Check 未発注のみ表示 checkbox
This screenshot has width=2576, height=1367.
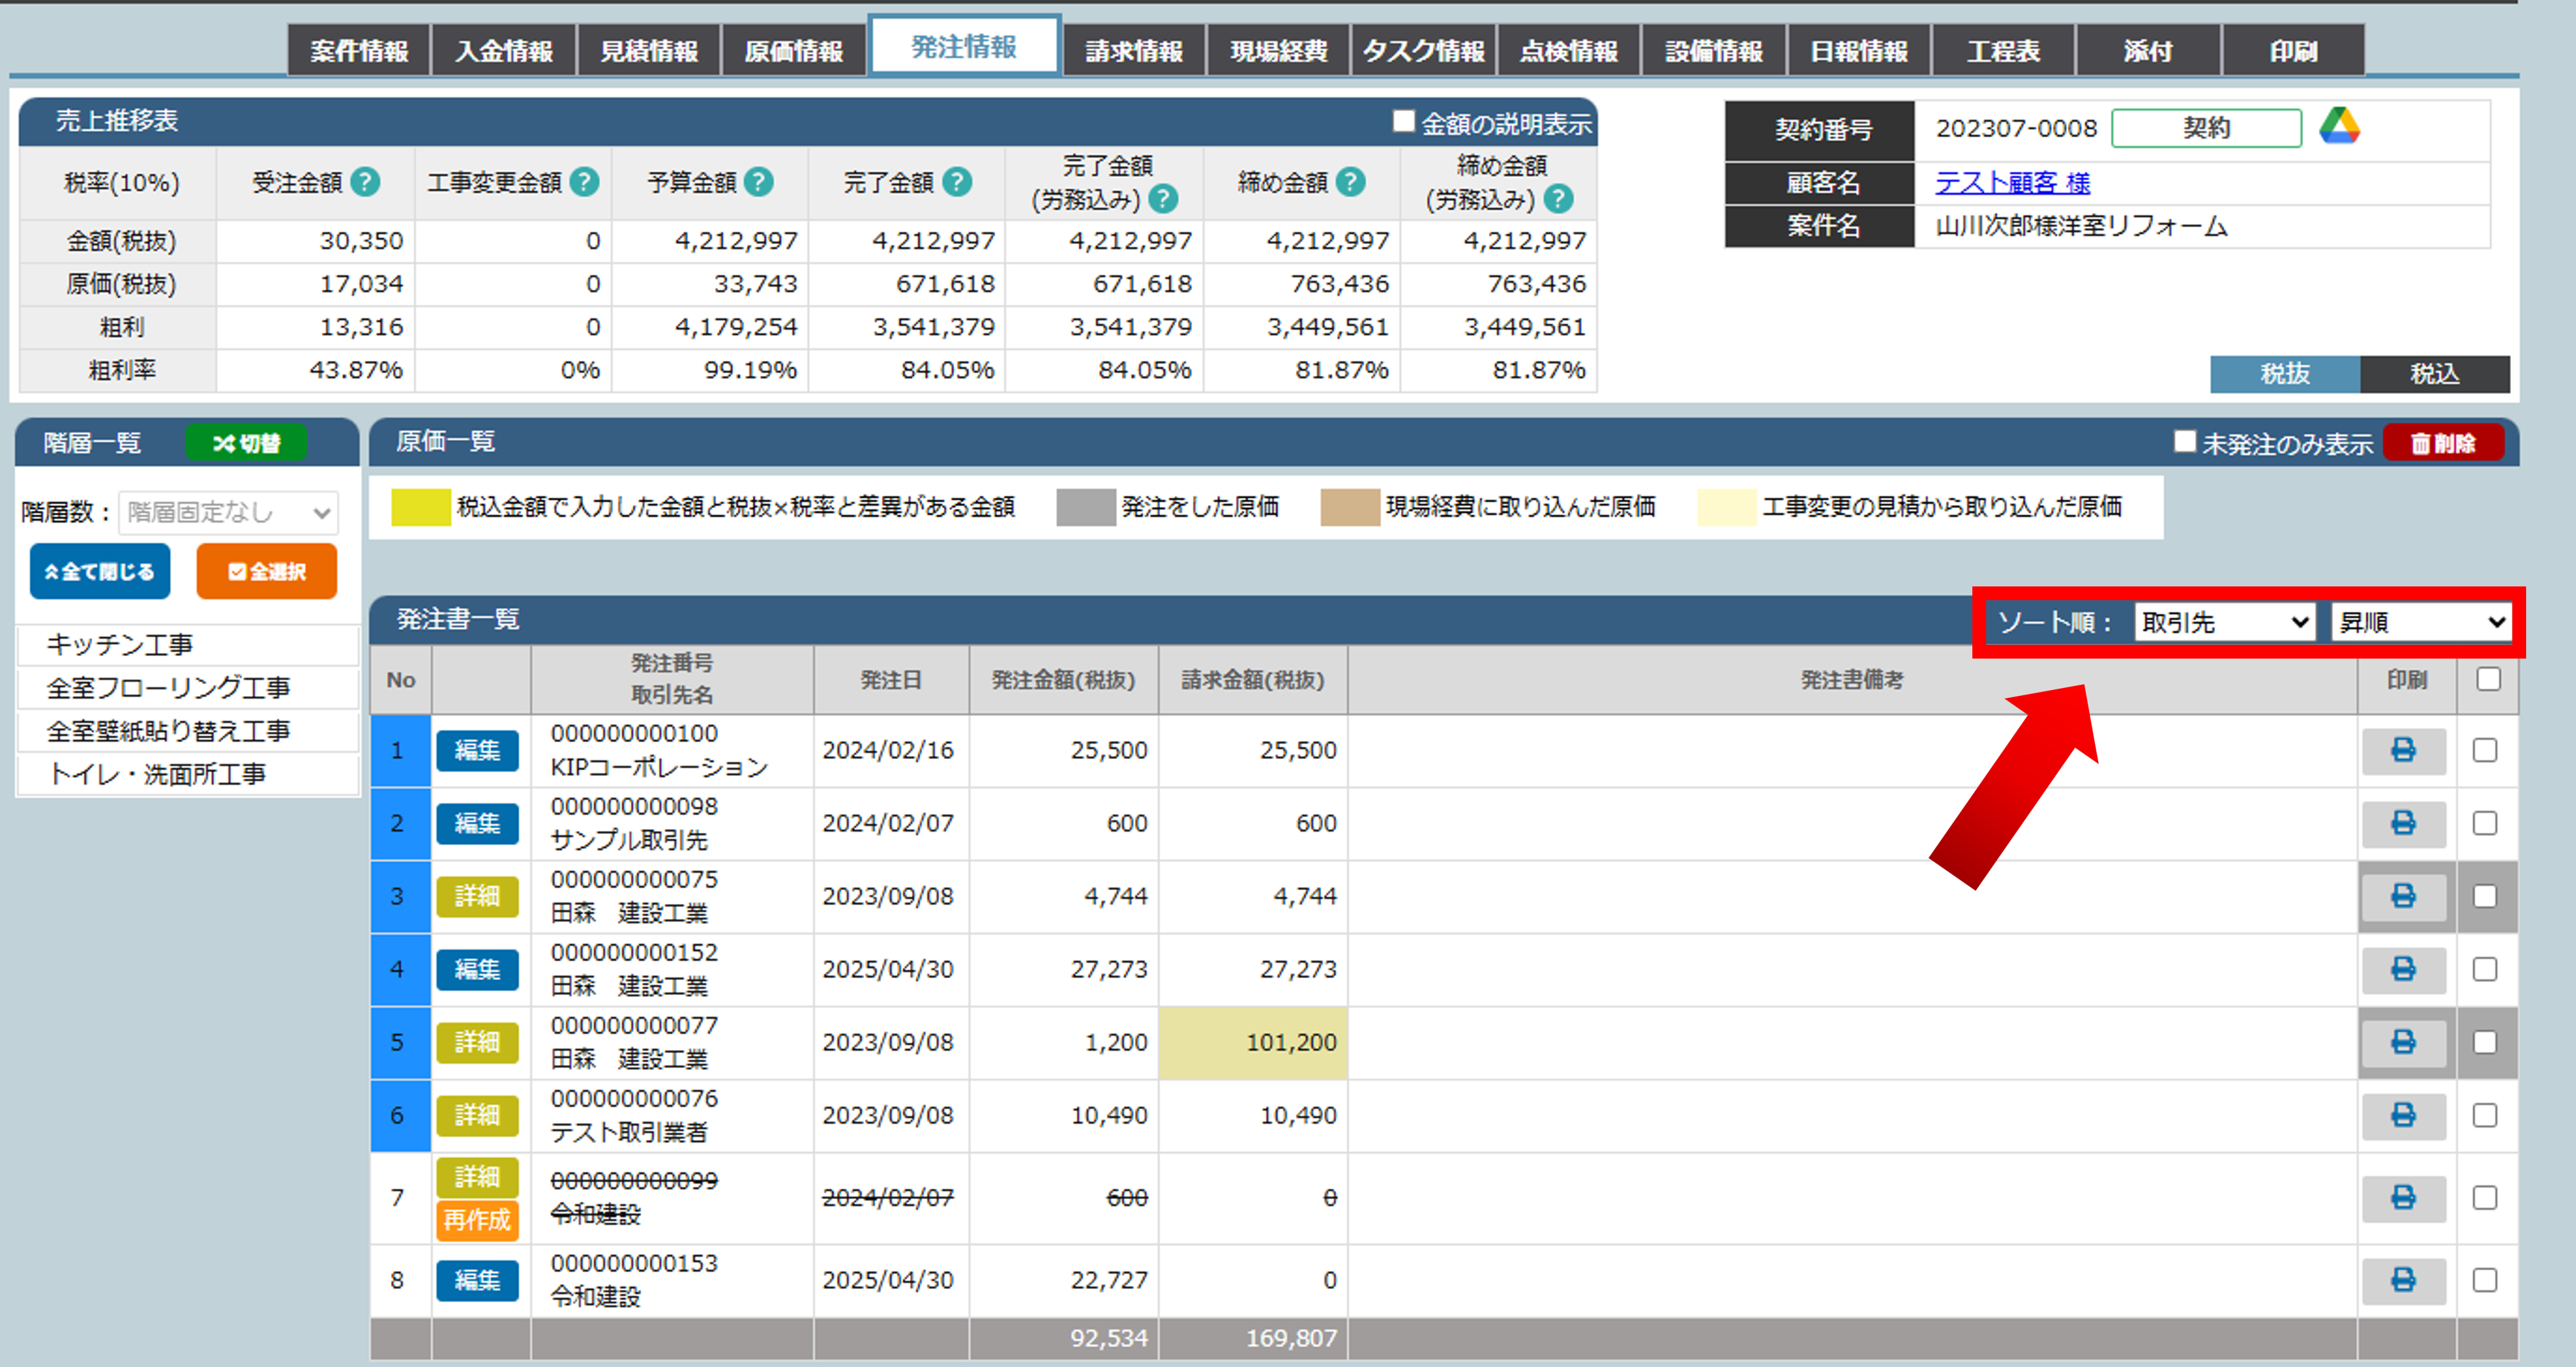(x=2185, y=442)
